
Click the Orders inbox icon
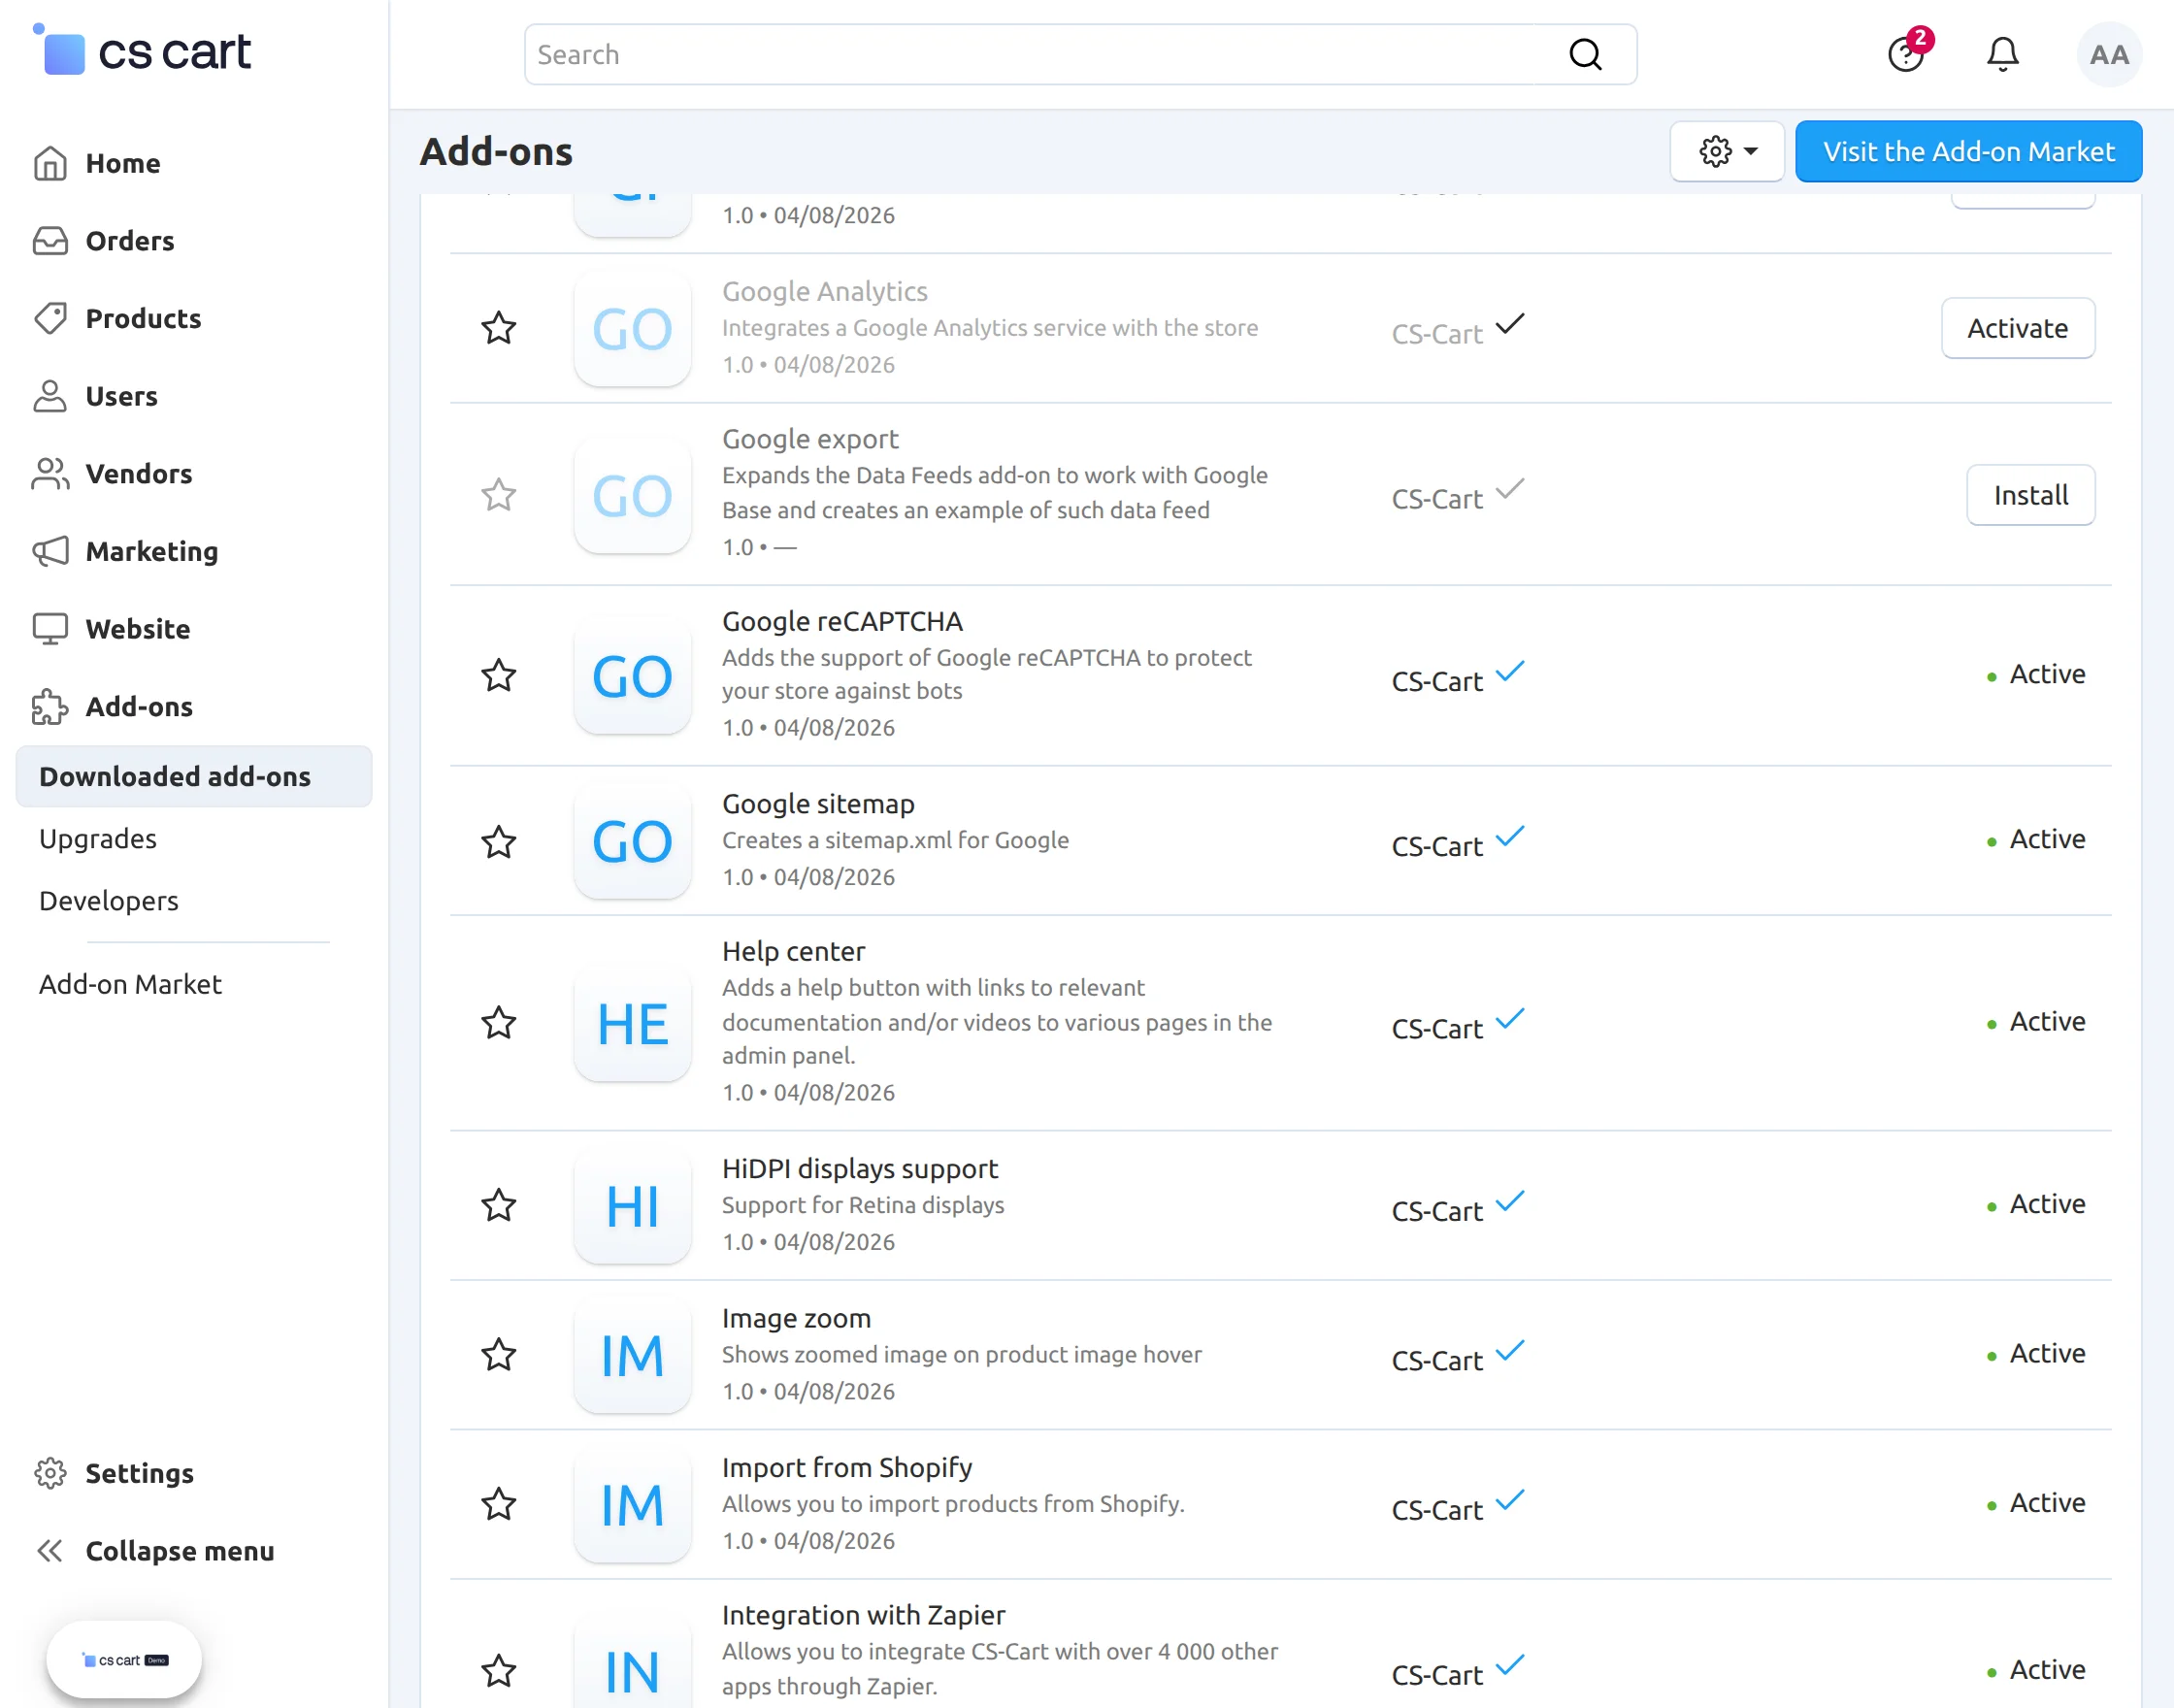(x=50, y=241)
